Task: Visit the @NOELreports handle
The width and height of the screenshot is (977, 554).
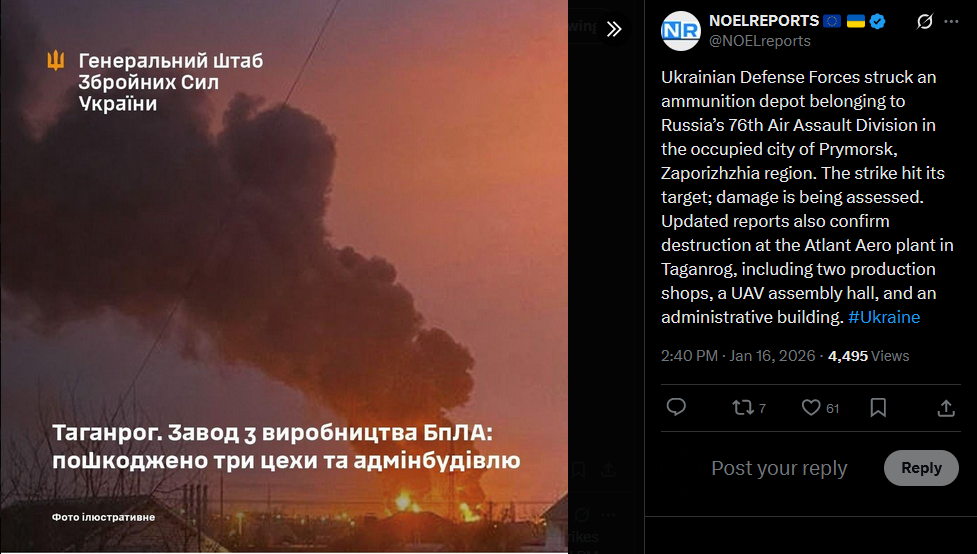Action: click(x=760, y=41)
